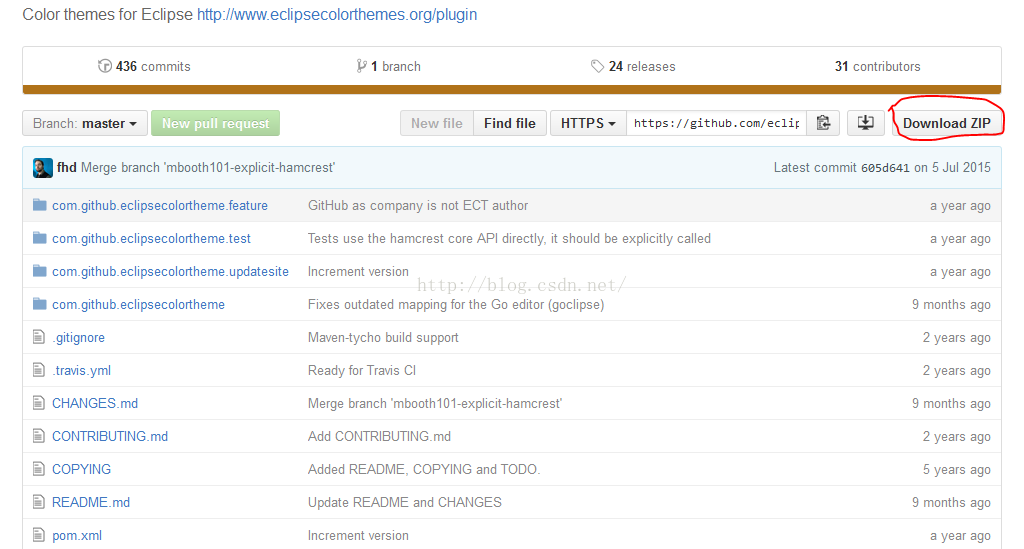1024x549 pixels.
Task: View the 24 releases
Action: 642,67
